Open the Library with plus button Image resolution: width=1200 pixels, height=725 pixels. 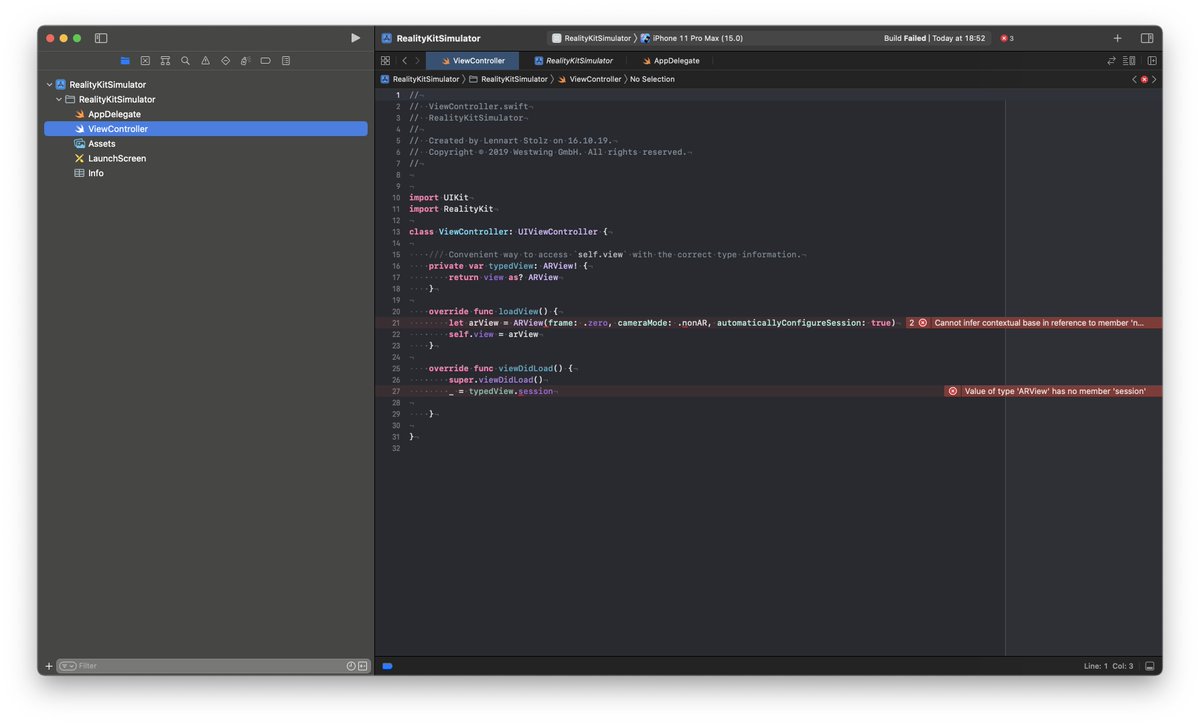click(x=1117, y=38)
